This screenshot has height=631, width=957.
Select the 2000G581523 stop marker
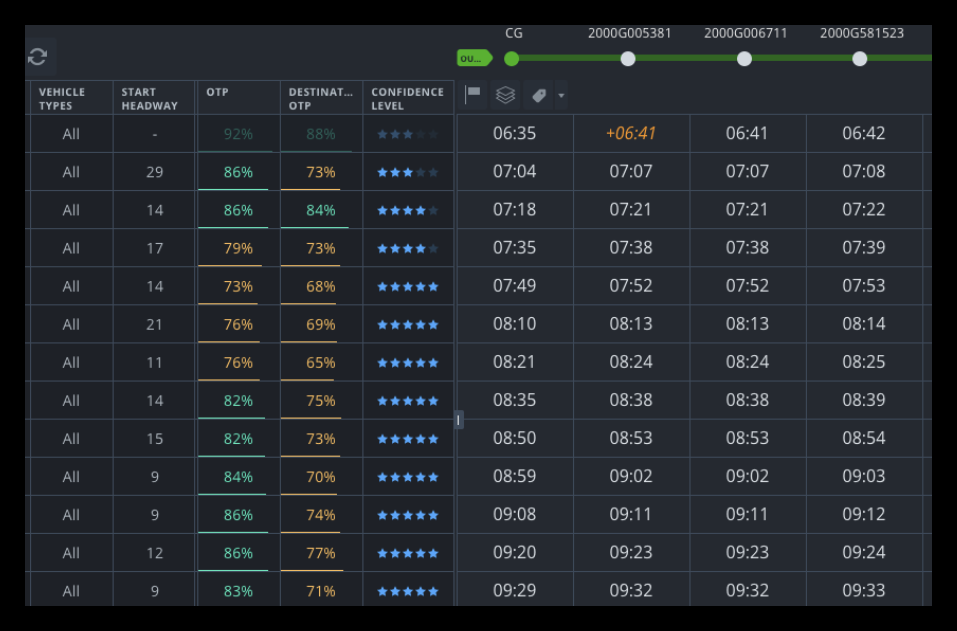[860, 59]
